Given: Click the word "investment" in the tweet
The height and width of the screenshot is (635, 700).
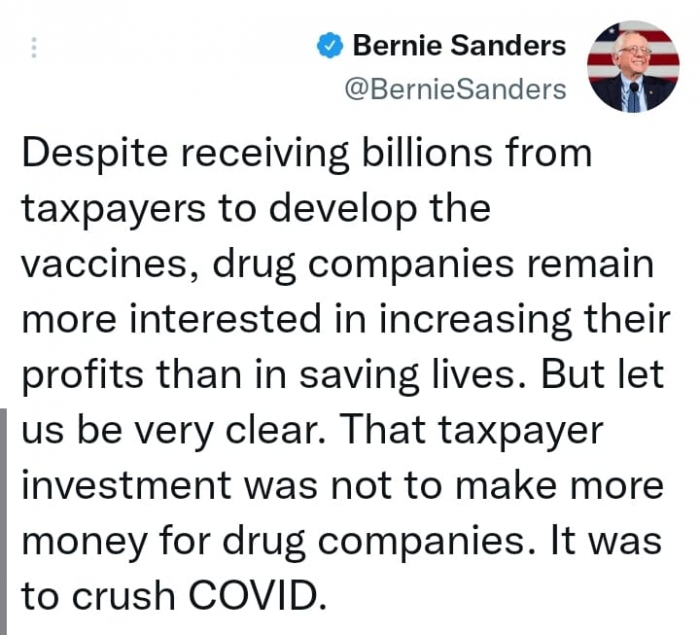Looking at the screenshot, I should pyautogui.click(x=120, y=486).
